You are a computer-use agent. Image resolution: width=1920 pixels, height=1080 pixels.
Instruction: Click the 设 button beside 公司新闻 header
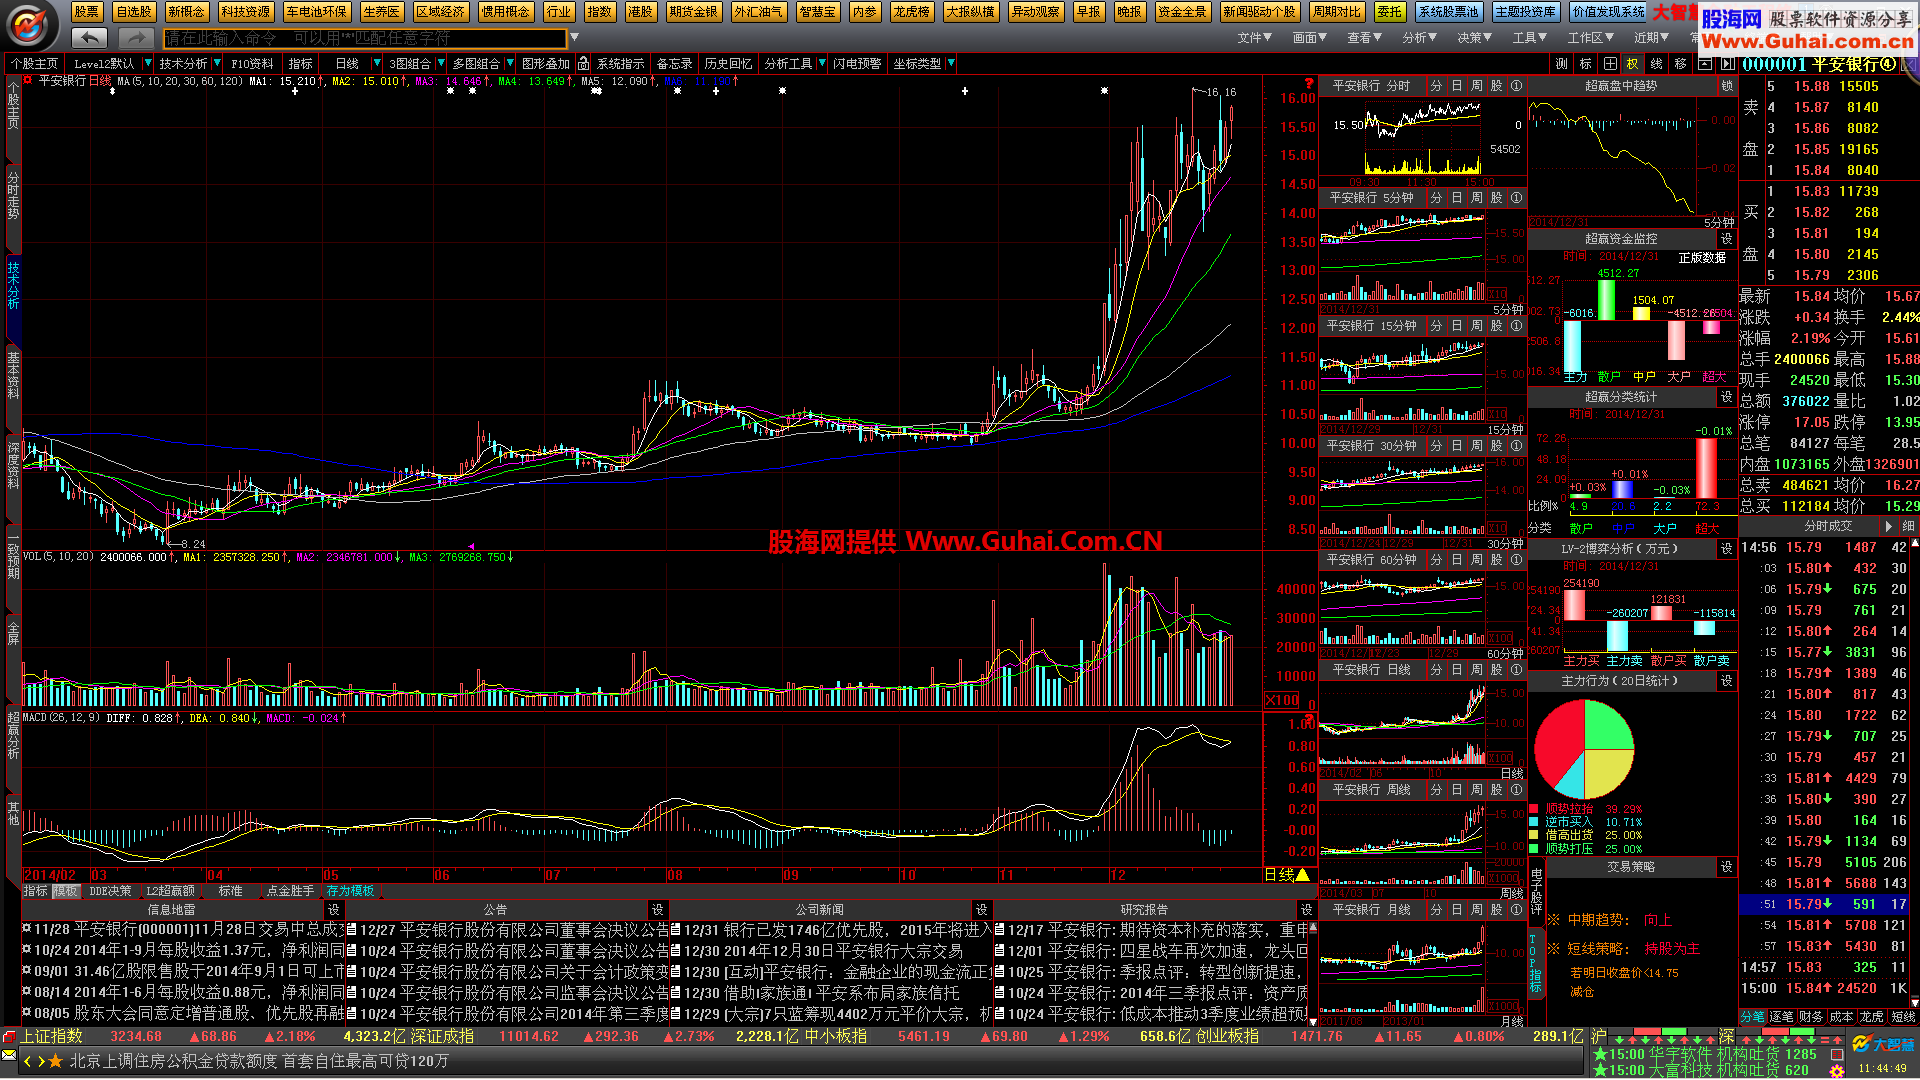pos(982,910)
